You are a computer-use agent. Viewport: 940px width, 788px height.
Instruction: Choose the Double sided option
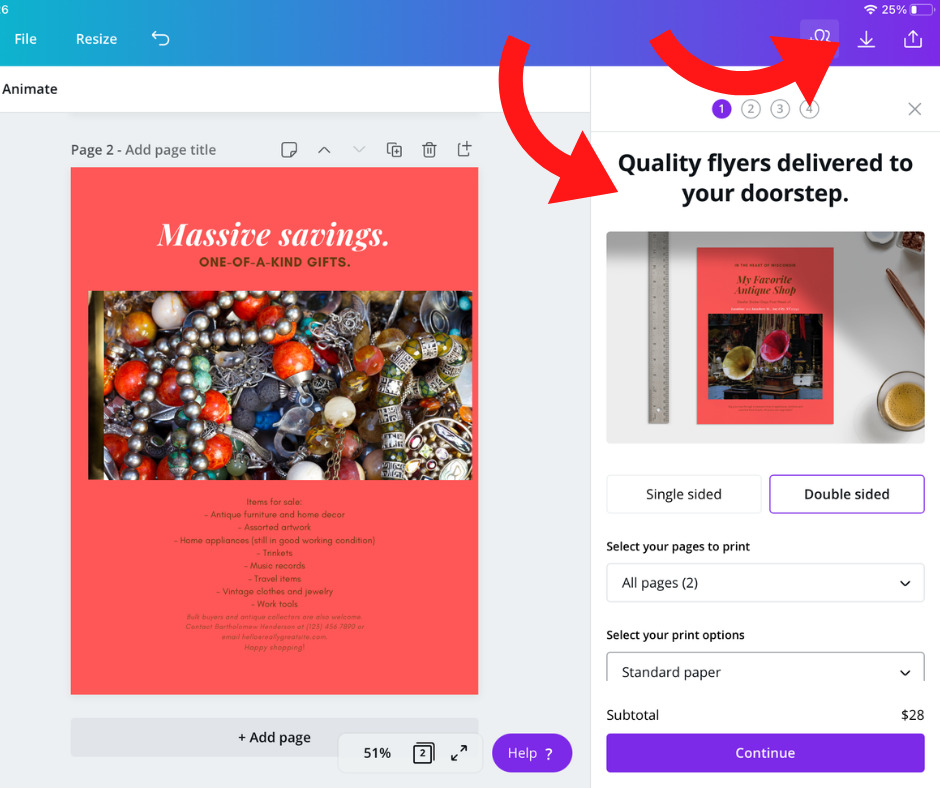click(846, 494)
